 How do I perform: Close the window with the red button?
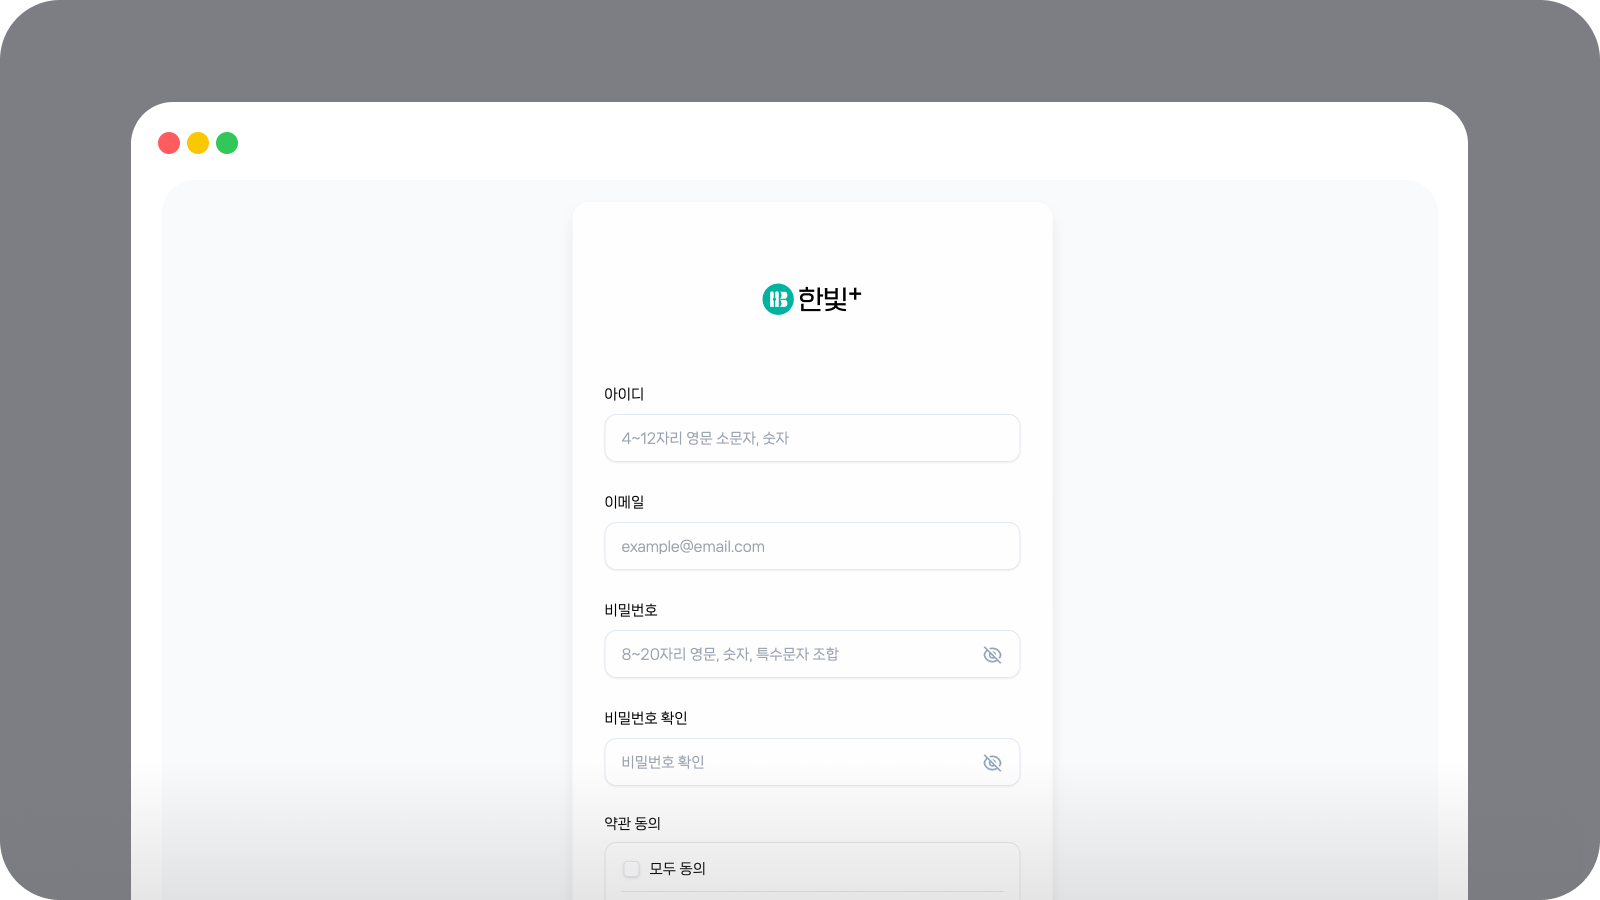point(169,143)
